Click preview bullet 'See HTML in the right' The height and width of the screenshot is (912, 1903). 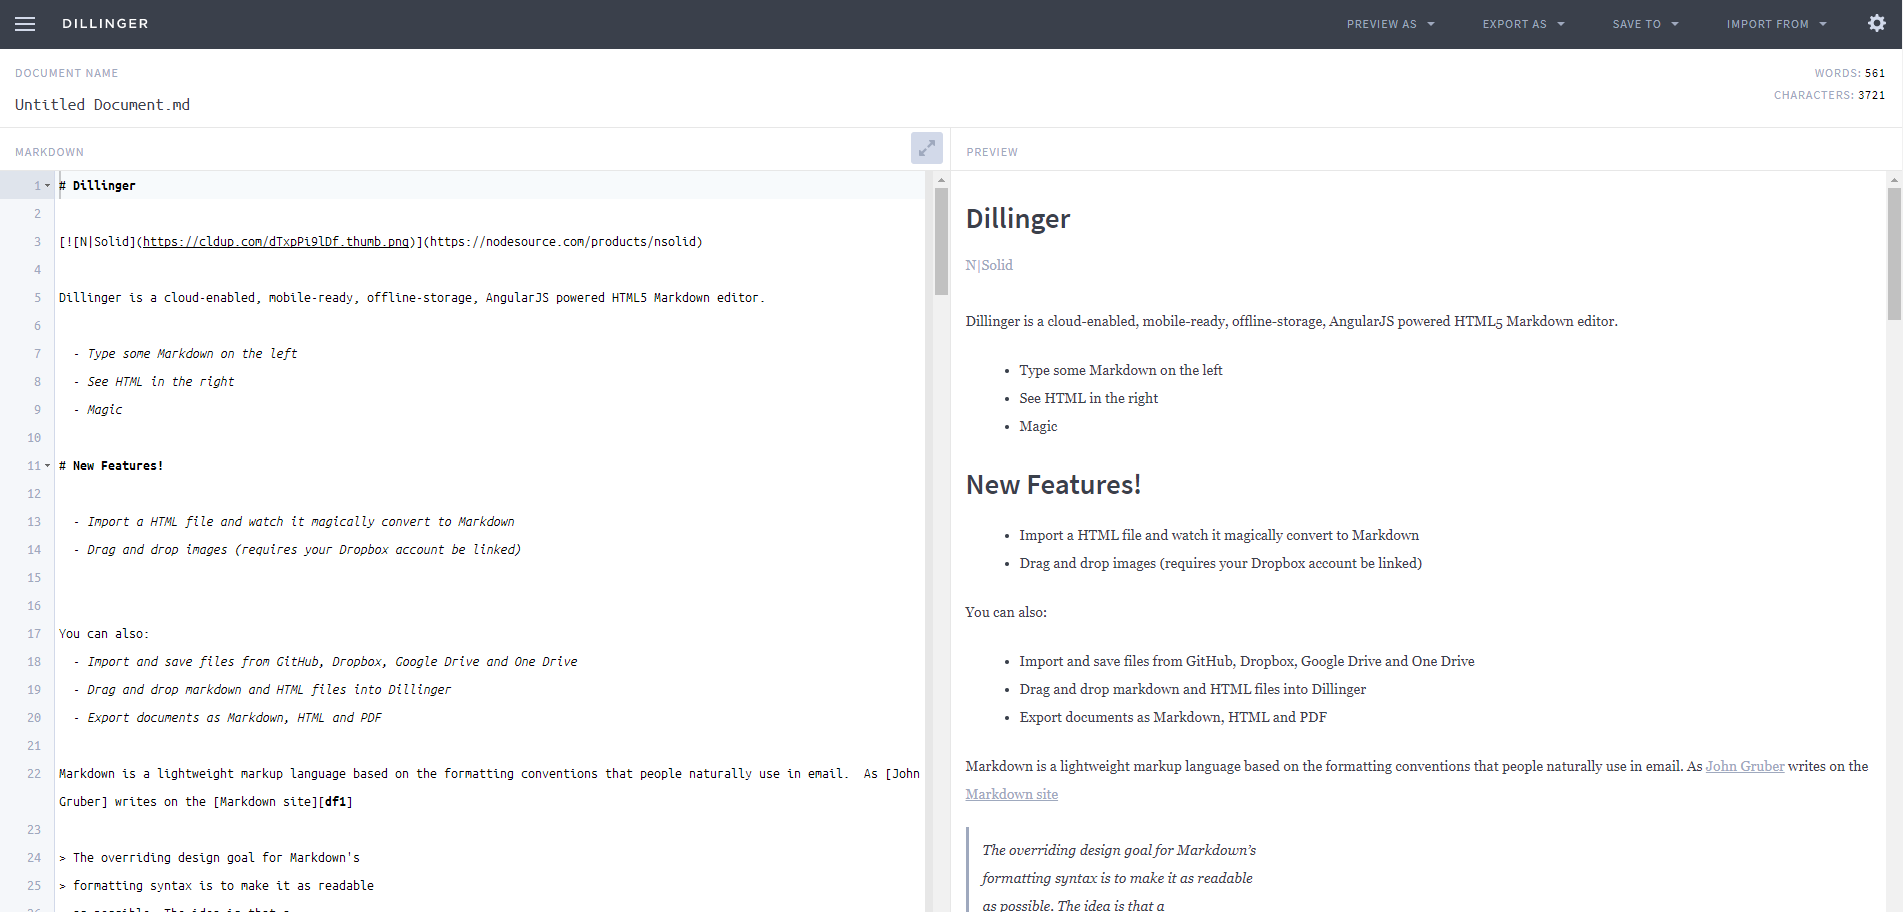(1088, 398)
